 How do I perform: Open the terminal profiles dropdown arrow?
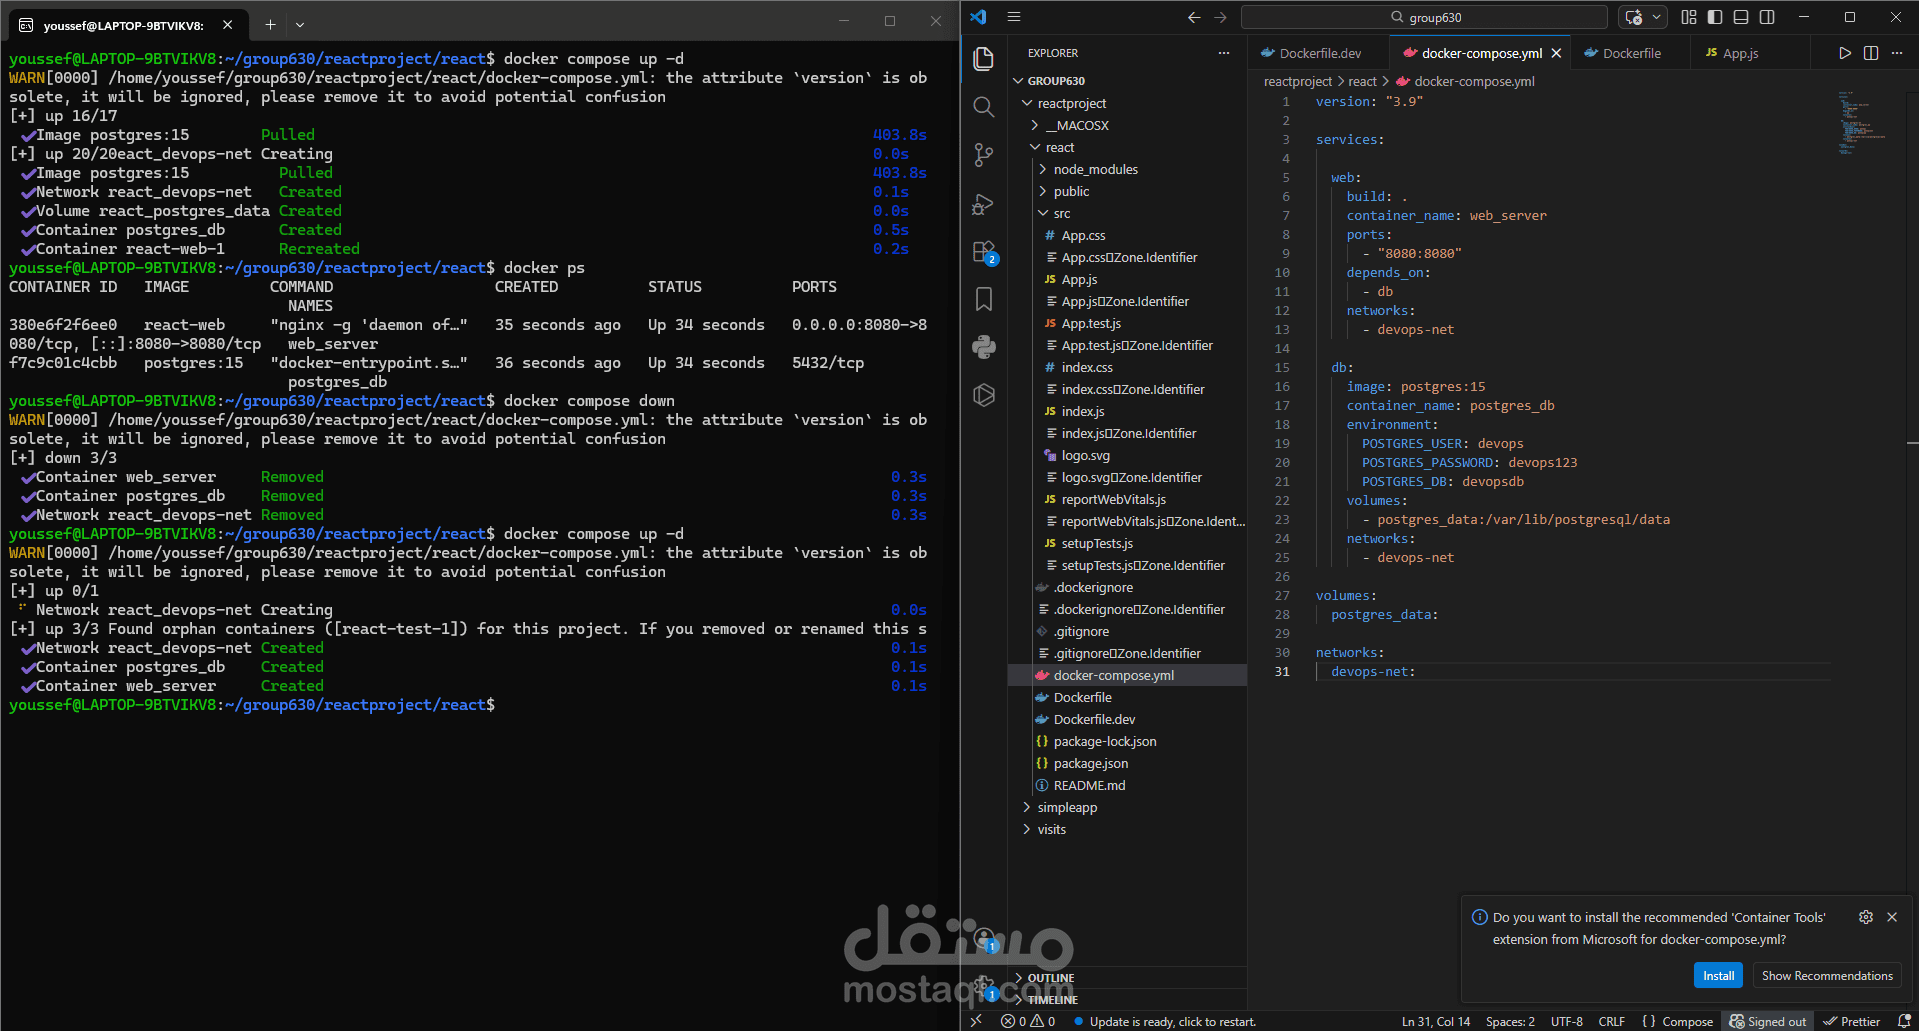pyautogui.click(x=300, y=24)
